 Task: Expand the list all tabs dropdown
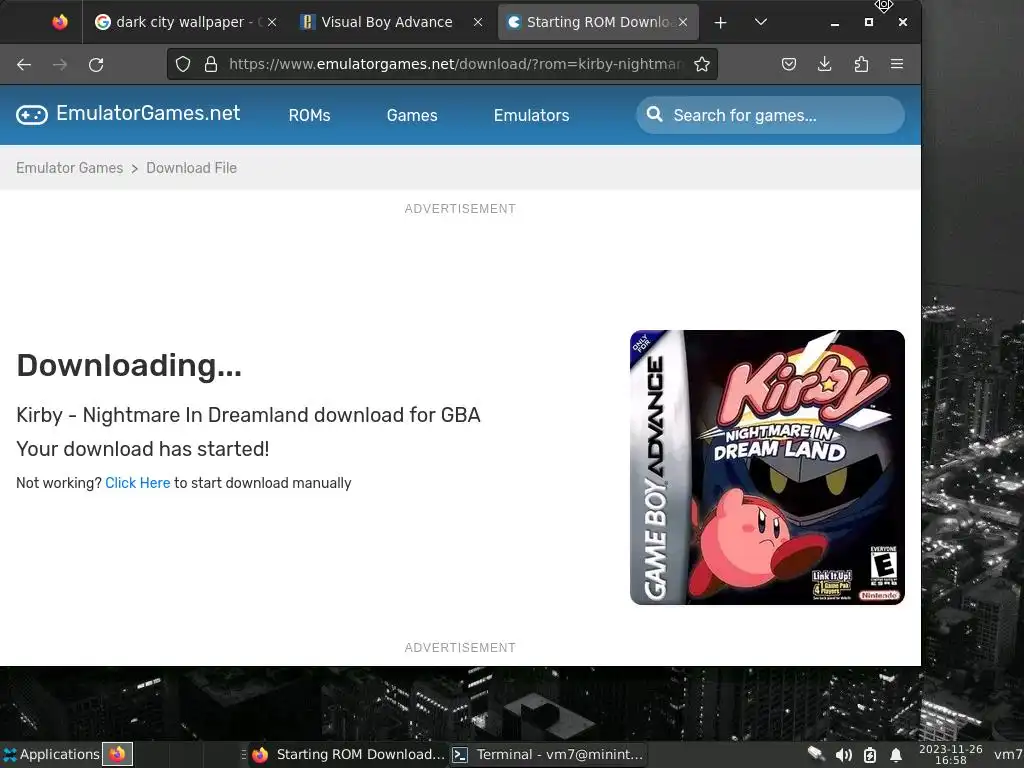click(x=760, y=22)
